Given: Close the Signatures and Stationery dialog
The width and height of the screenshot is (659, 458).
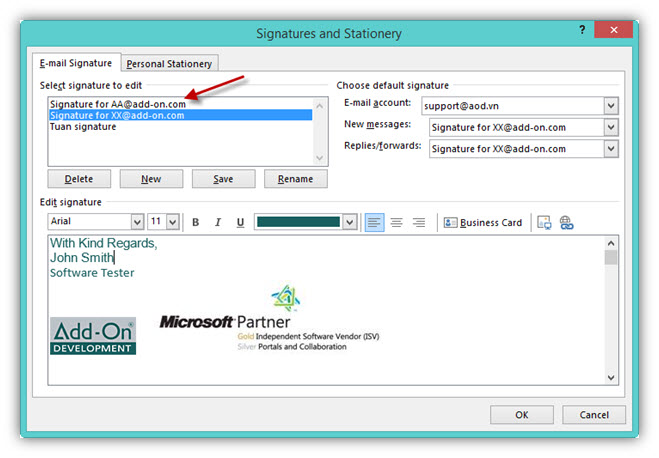Looking at the screenshot, I should (x=613, y=29).
